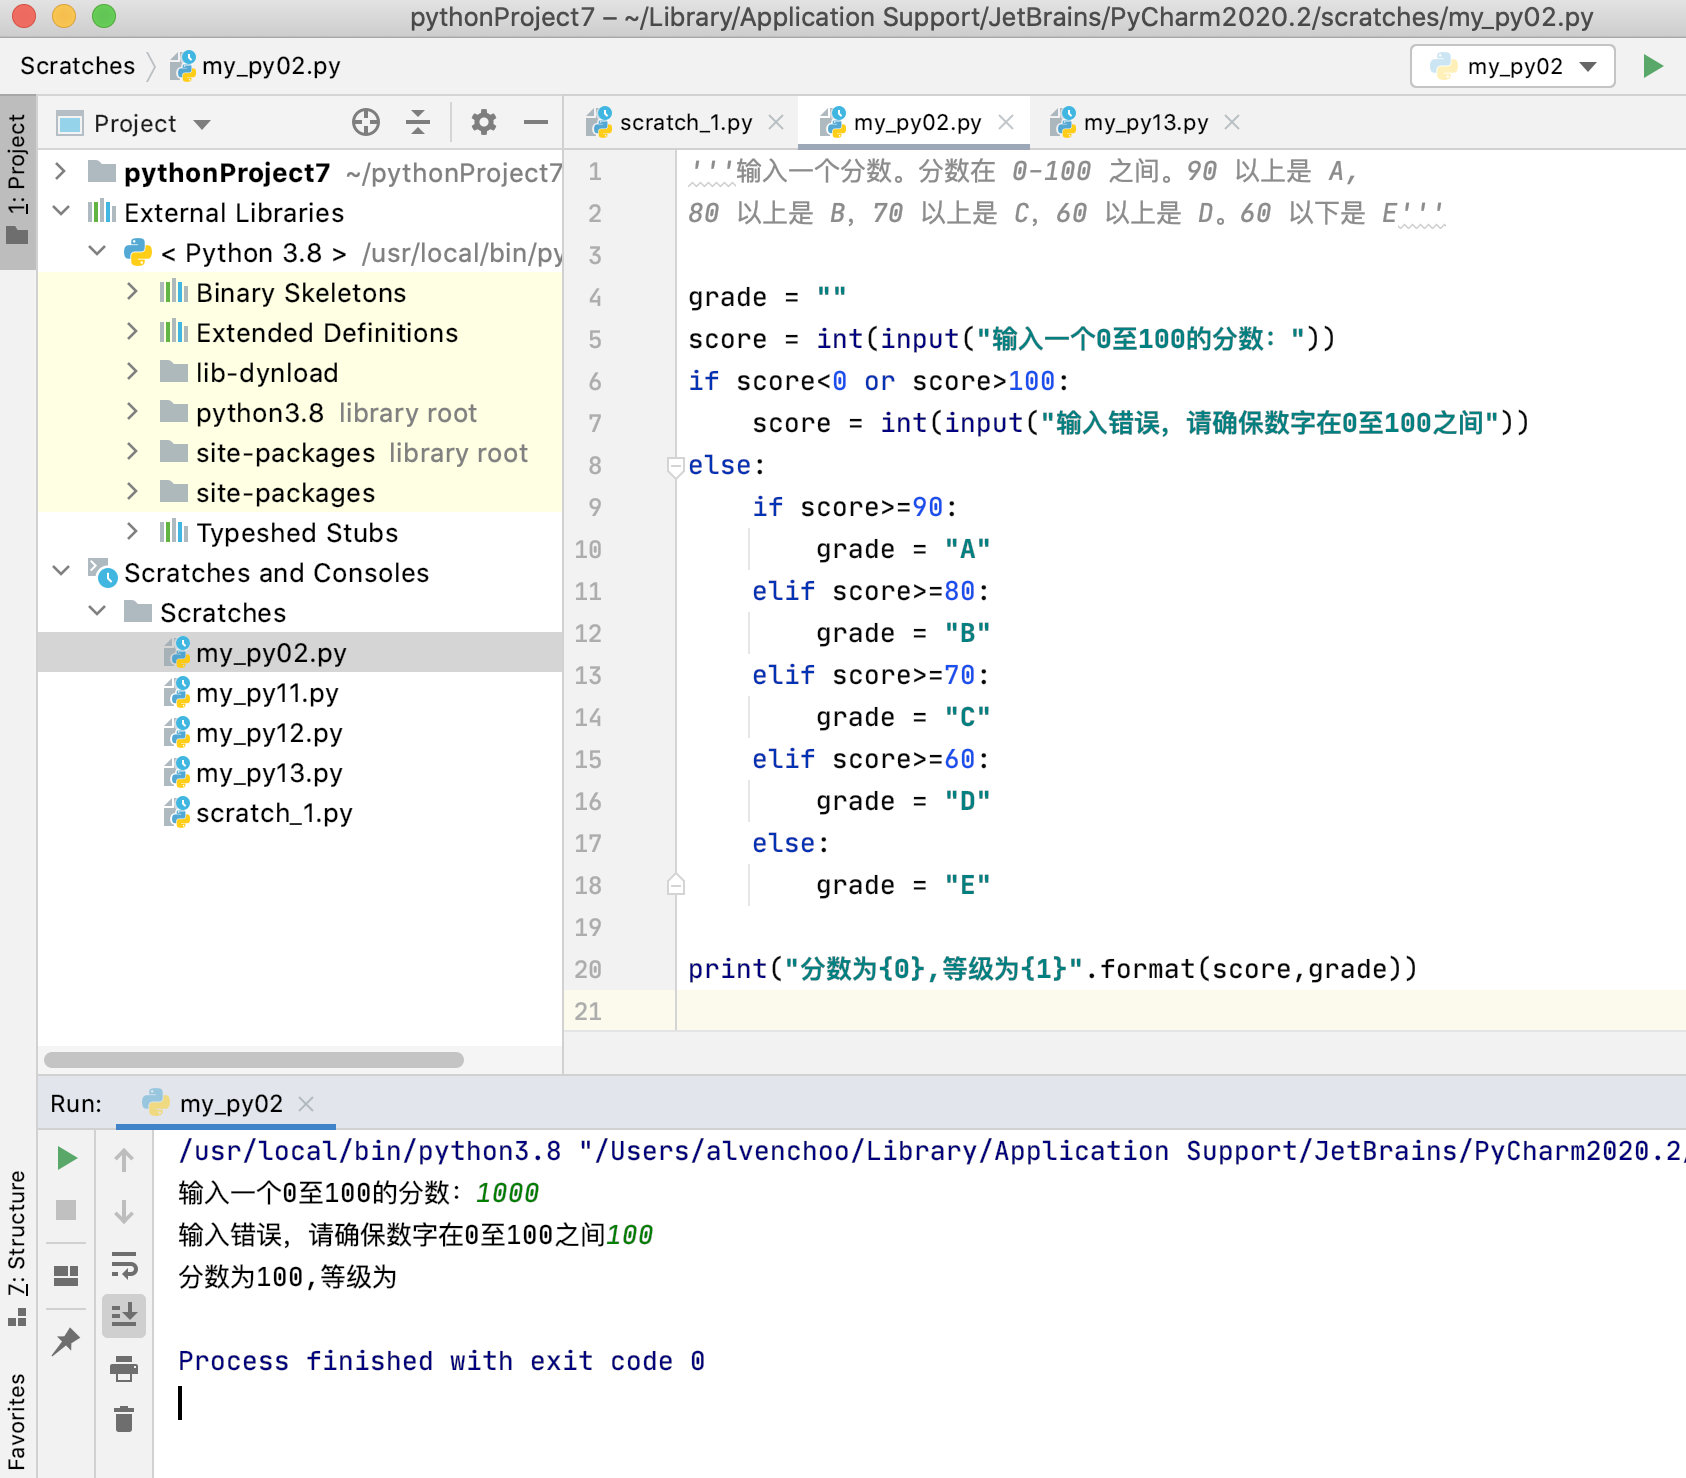Collapse the Scratches folder
Image resolution: width=1686 pixels, height=1478 pixels.
tap(97, 612)
